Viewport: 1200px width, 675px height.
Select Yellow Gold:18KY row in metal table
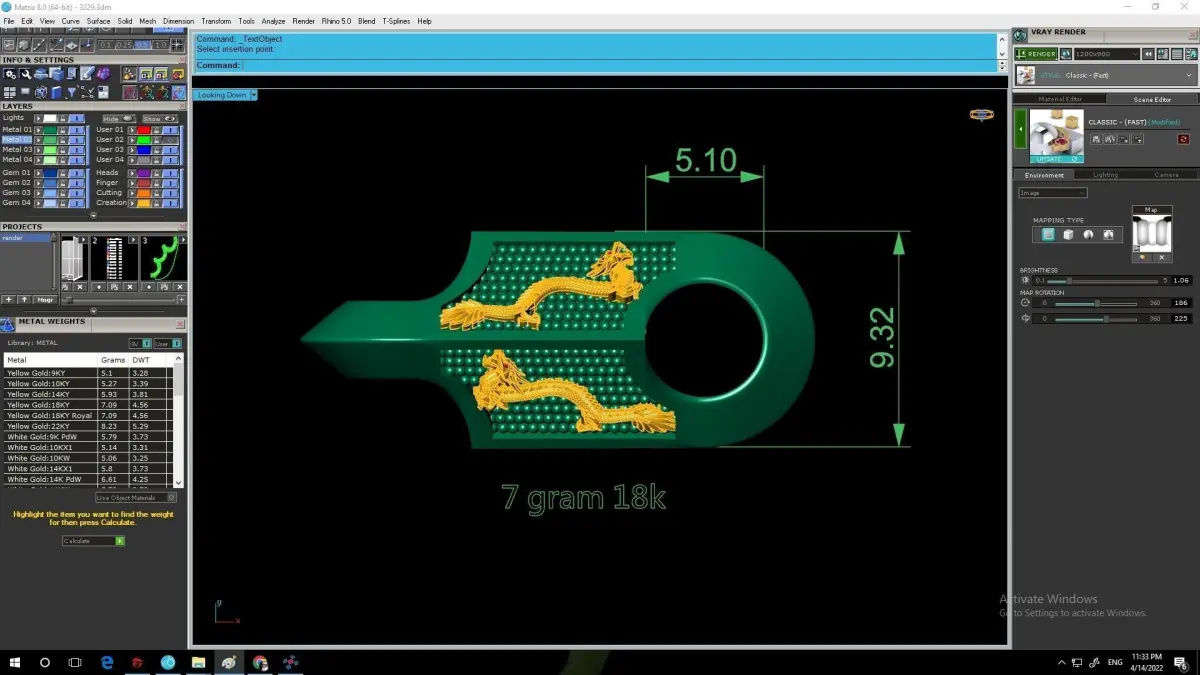88,405
